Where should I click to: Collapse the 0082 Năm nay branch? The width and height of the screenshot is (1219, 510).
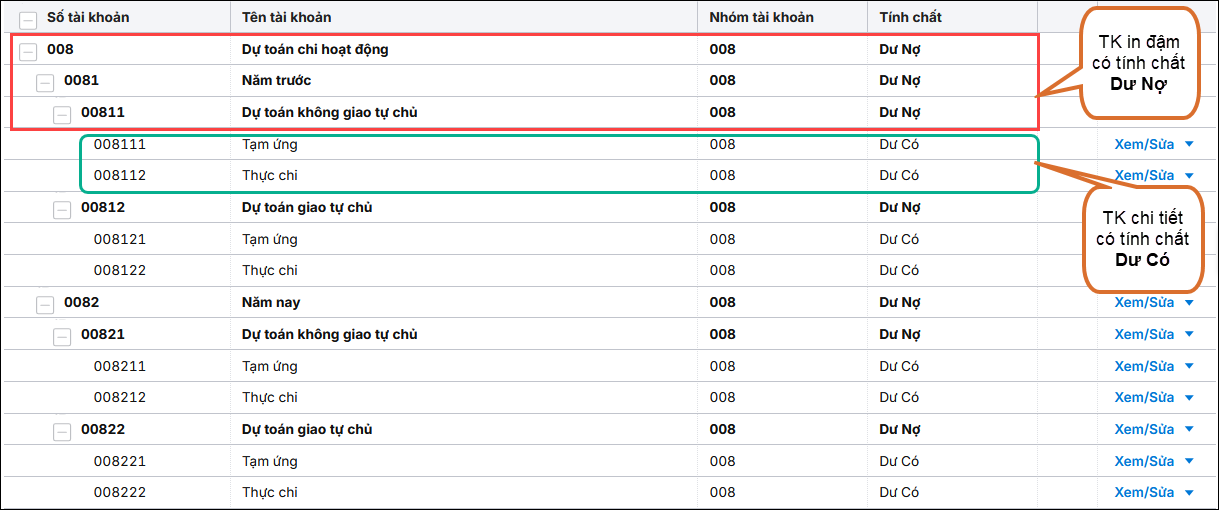[x=45, y=304]
